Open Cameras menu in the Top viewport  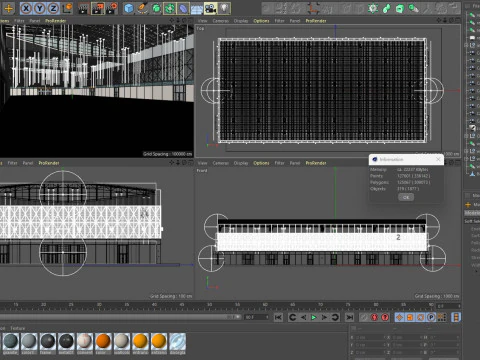point(221,21)
